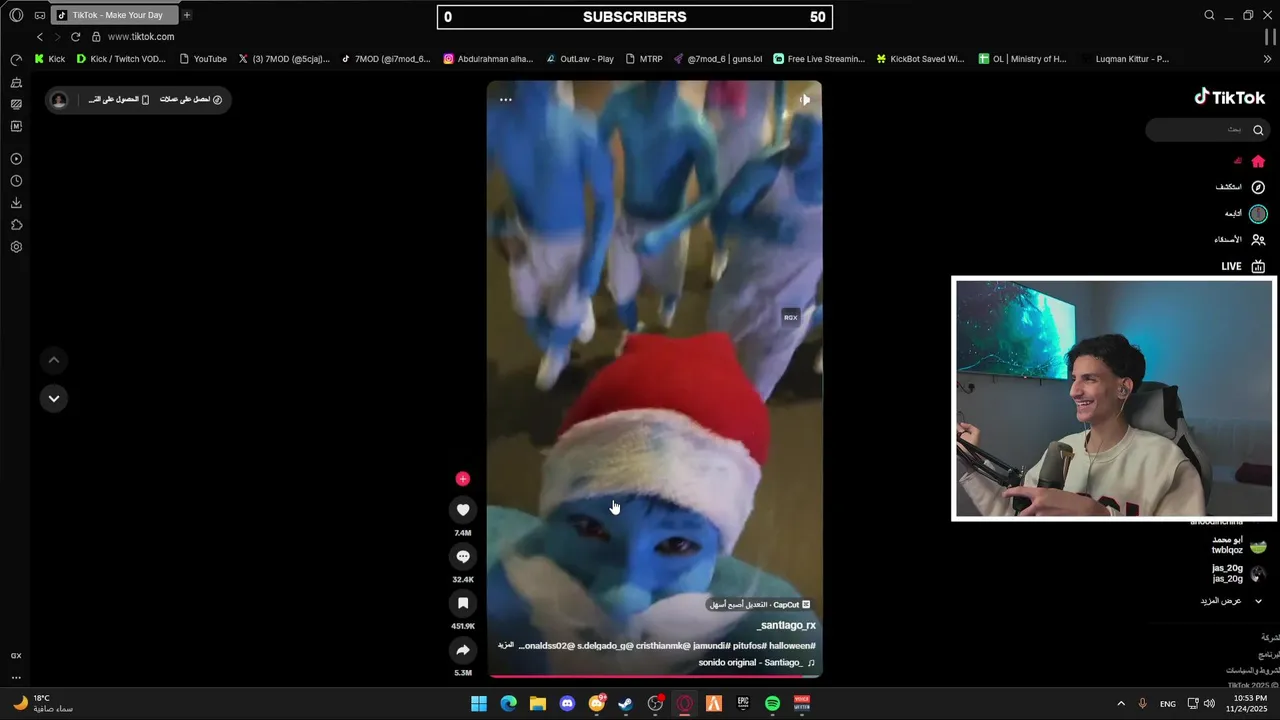Screen dimensions: 1280x720
Task: Open the Opera GX main menu logo
Action: [16, 15]
